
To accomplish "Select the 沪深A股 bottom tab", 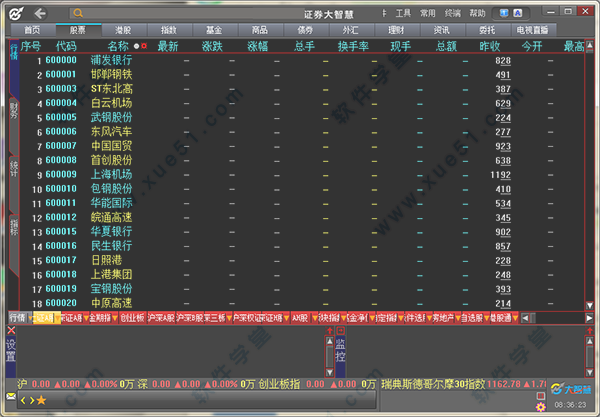I will click(x=161, y=318).
